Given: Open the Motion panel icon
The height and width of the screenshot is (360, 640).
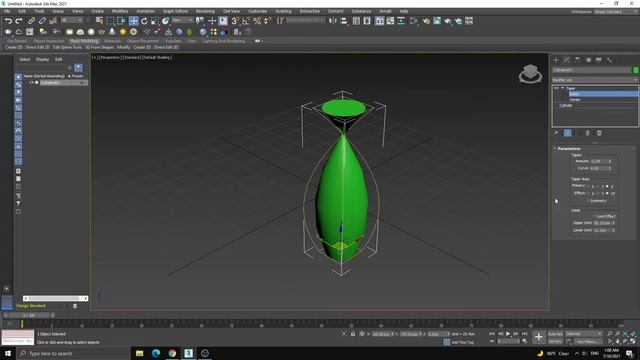Looking at the screenshot, I should tap(588, 60).
